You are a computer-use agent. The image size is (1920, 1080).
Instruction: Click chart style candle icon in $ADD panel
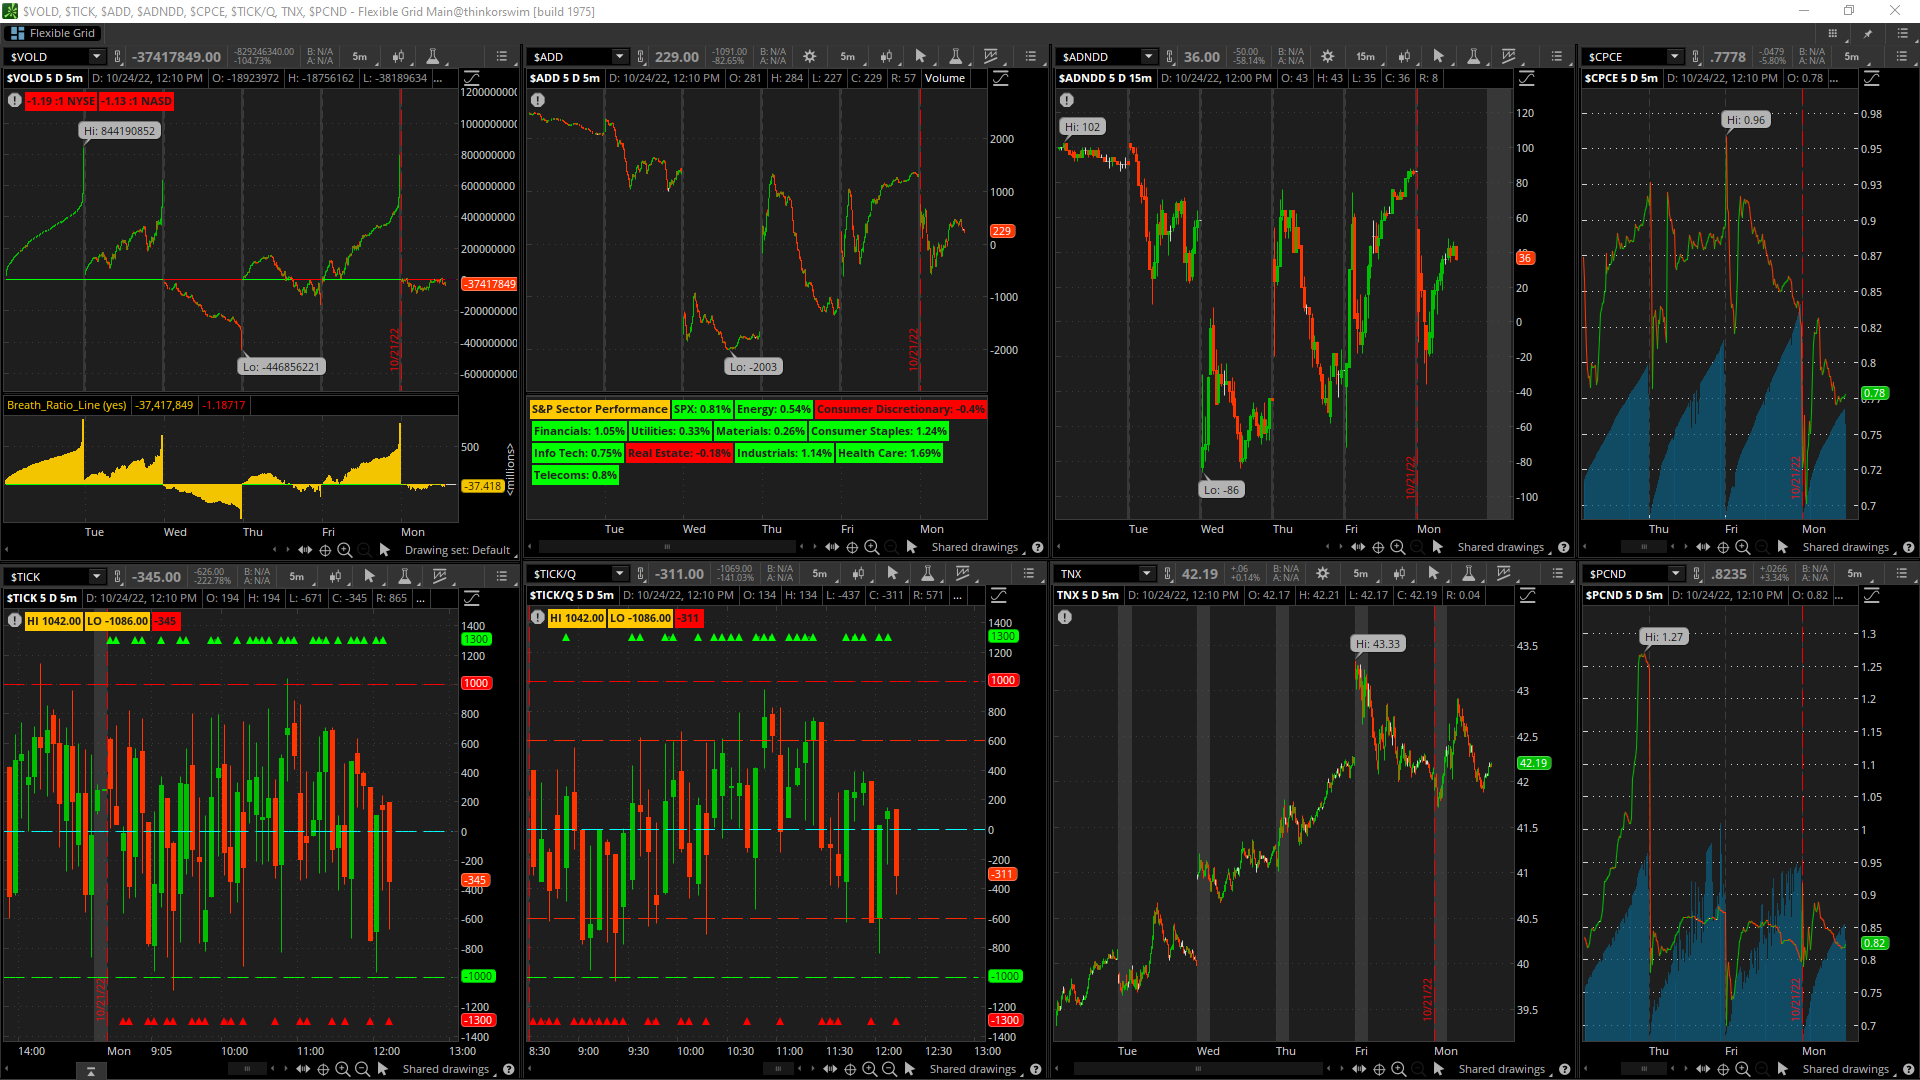885,57
